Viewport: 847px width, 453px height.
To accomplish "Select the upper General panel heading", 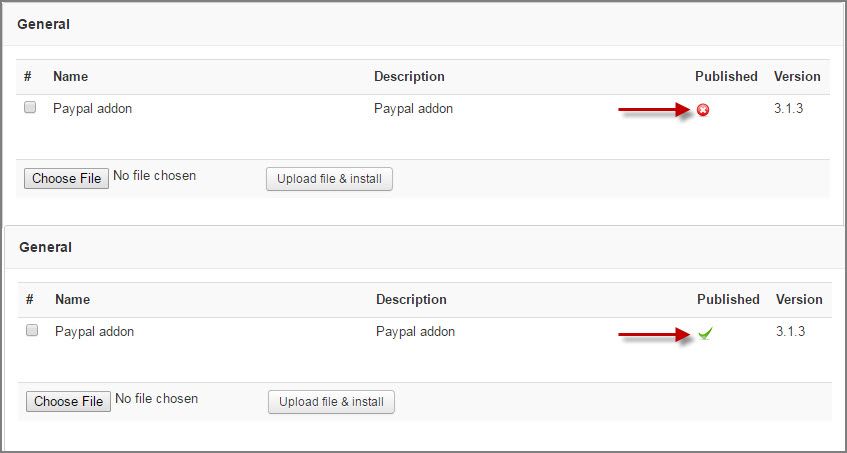I will 43,24.
